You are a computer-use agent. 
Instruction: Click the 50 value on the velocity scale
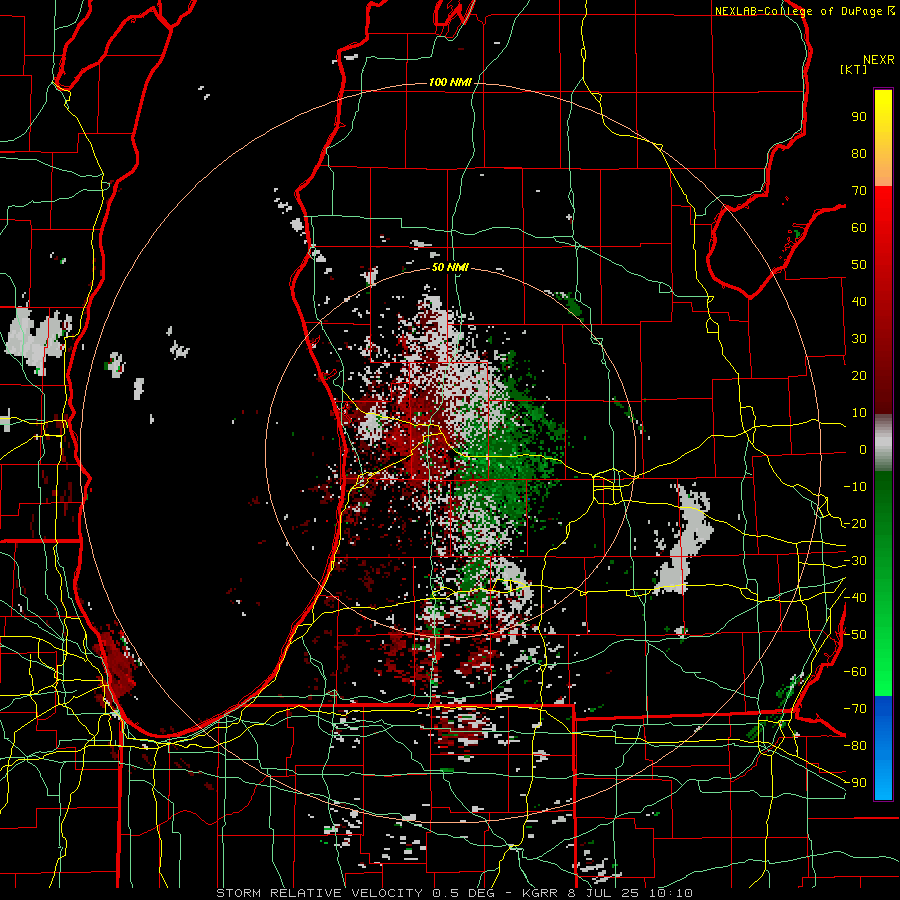tap(859, 265)
